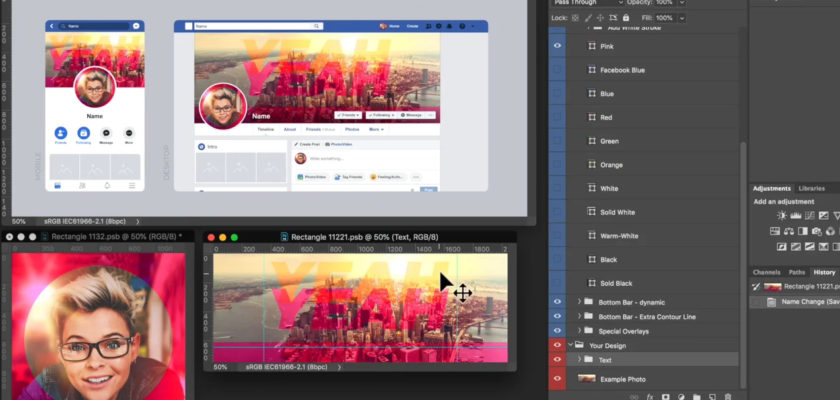Hide the Your Design group
840x400 pixels.
[557, 345]
